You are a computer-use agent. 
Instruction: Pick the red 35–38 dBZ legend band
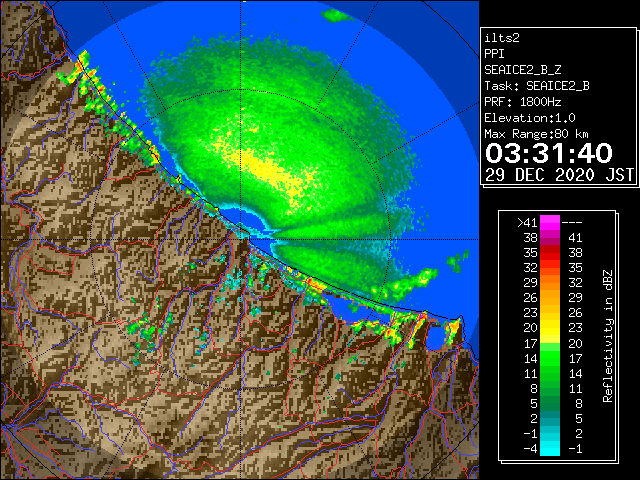click(x=550, y=253)
